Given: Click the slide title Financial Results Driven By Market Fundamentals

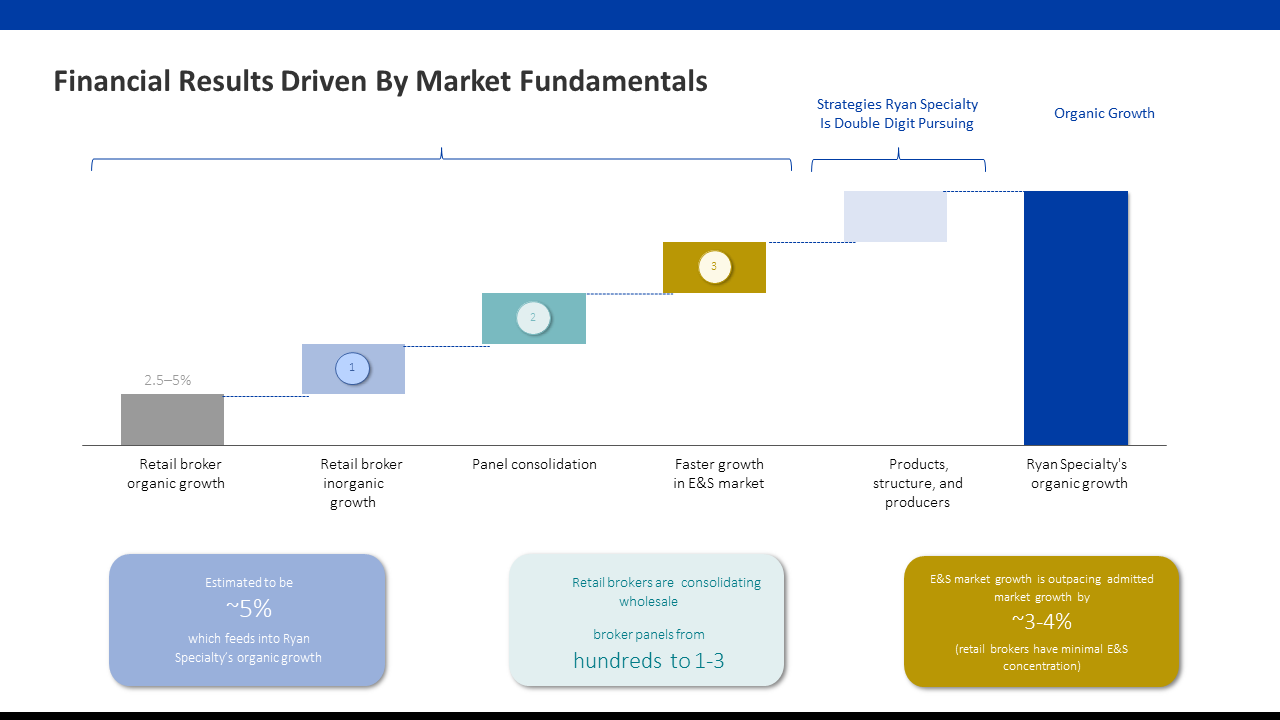Looking at the screenshot, I should coord(380,81).
